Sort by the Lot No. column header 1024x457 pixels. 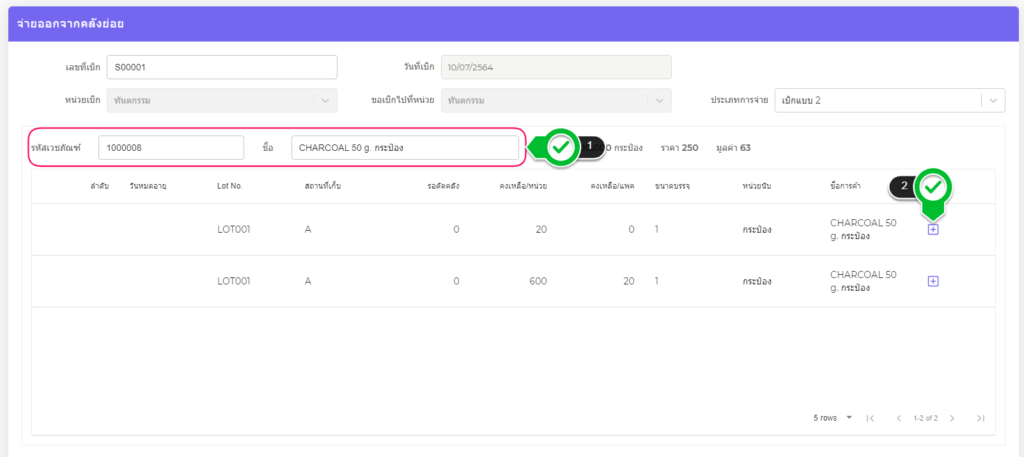click(229, 186)
